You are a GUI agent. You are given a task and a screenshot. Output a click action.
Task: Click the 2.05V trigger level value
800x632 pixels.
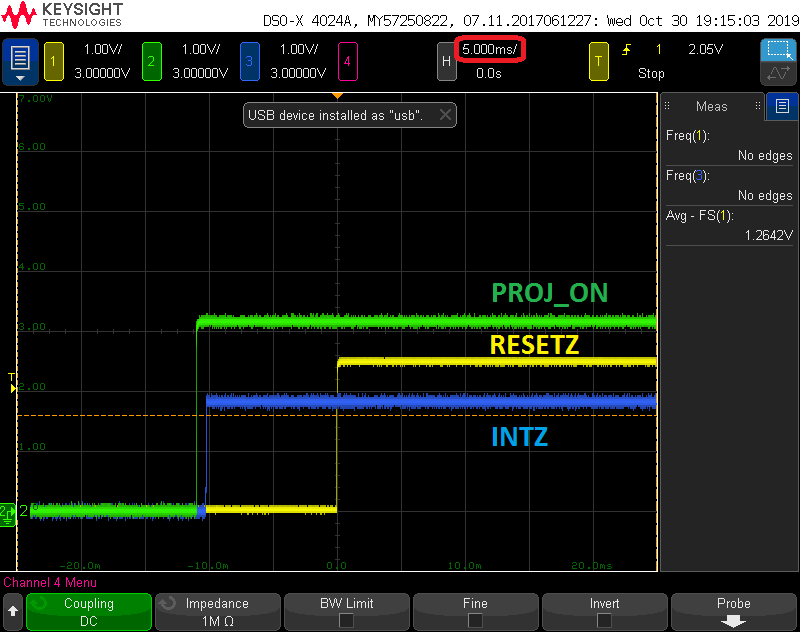(x=706, y=49)
